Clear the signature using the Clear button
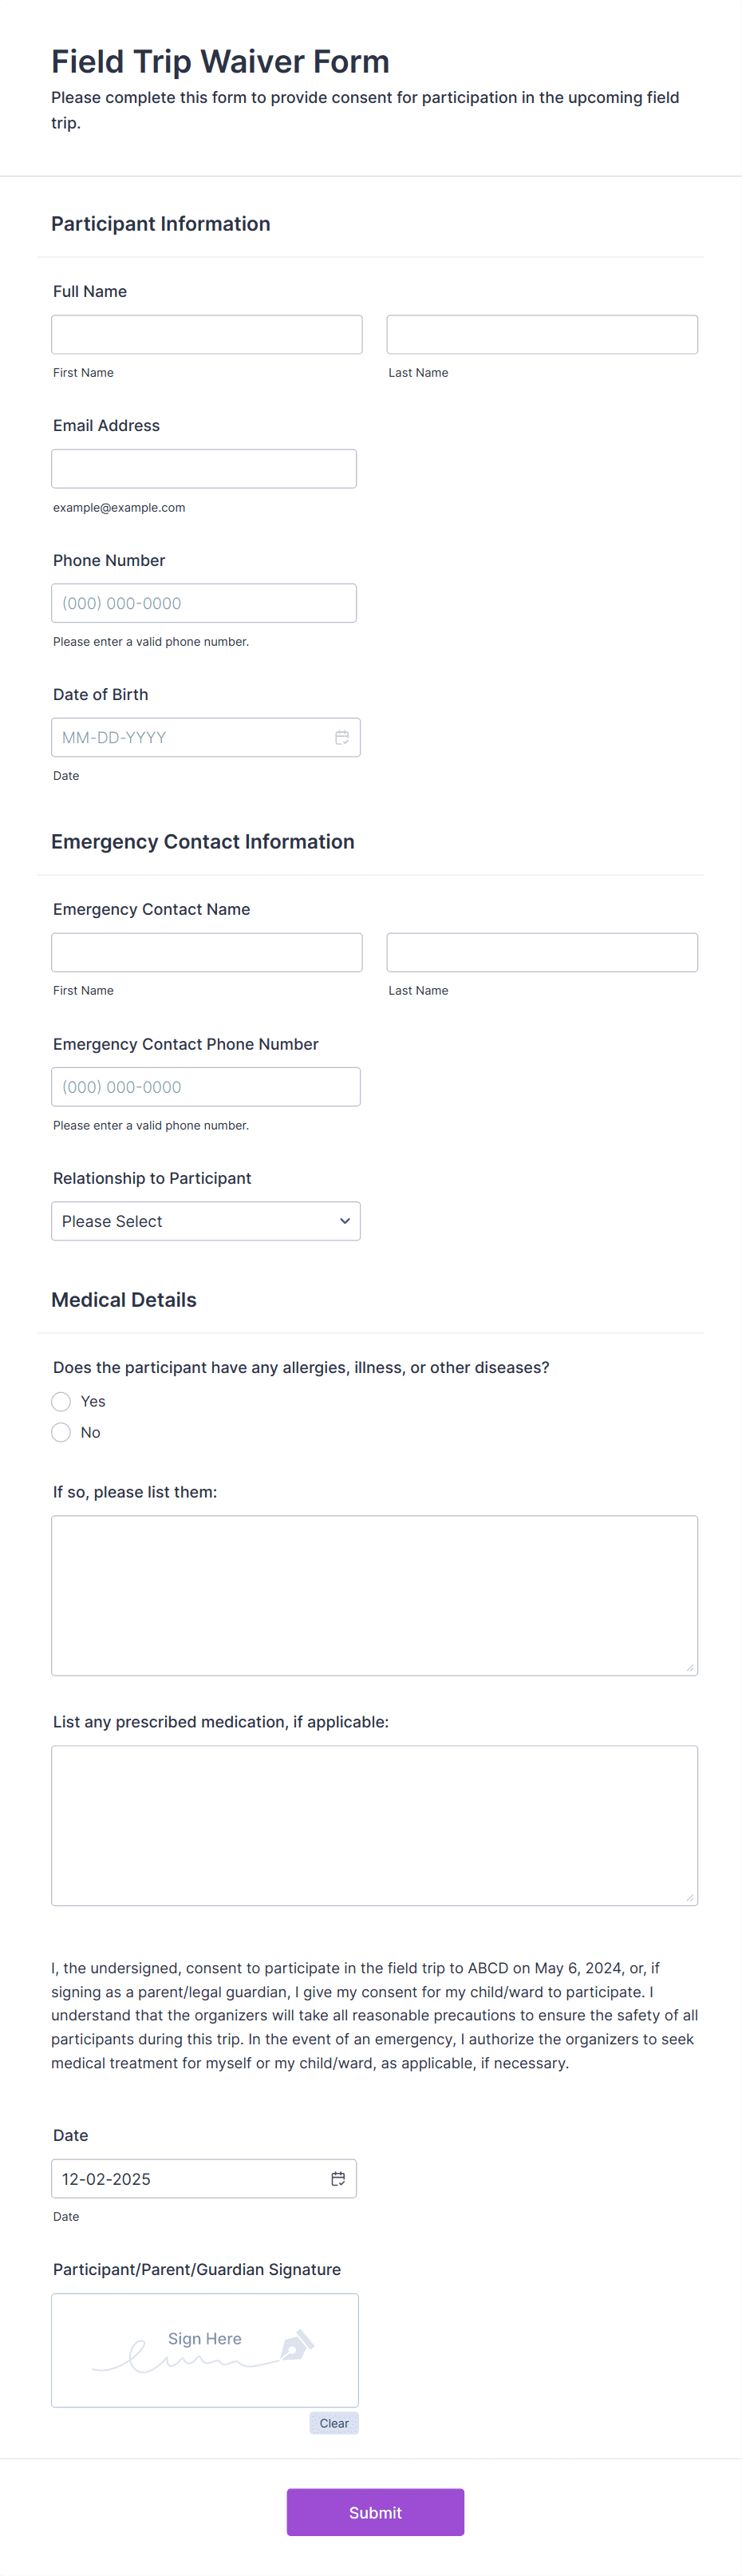Viewport: 742px width, 2576px height. [x=334, y=2423]
